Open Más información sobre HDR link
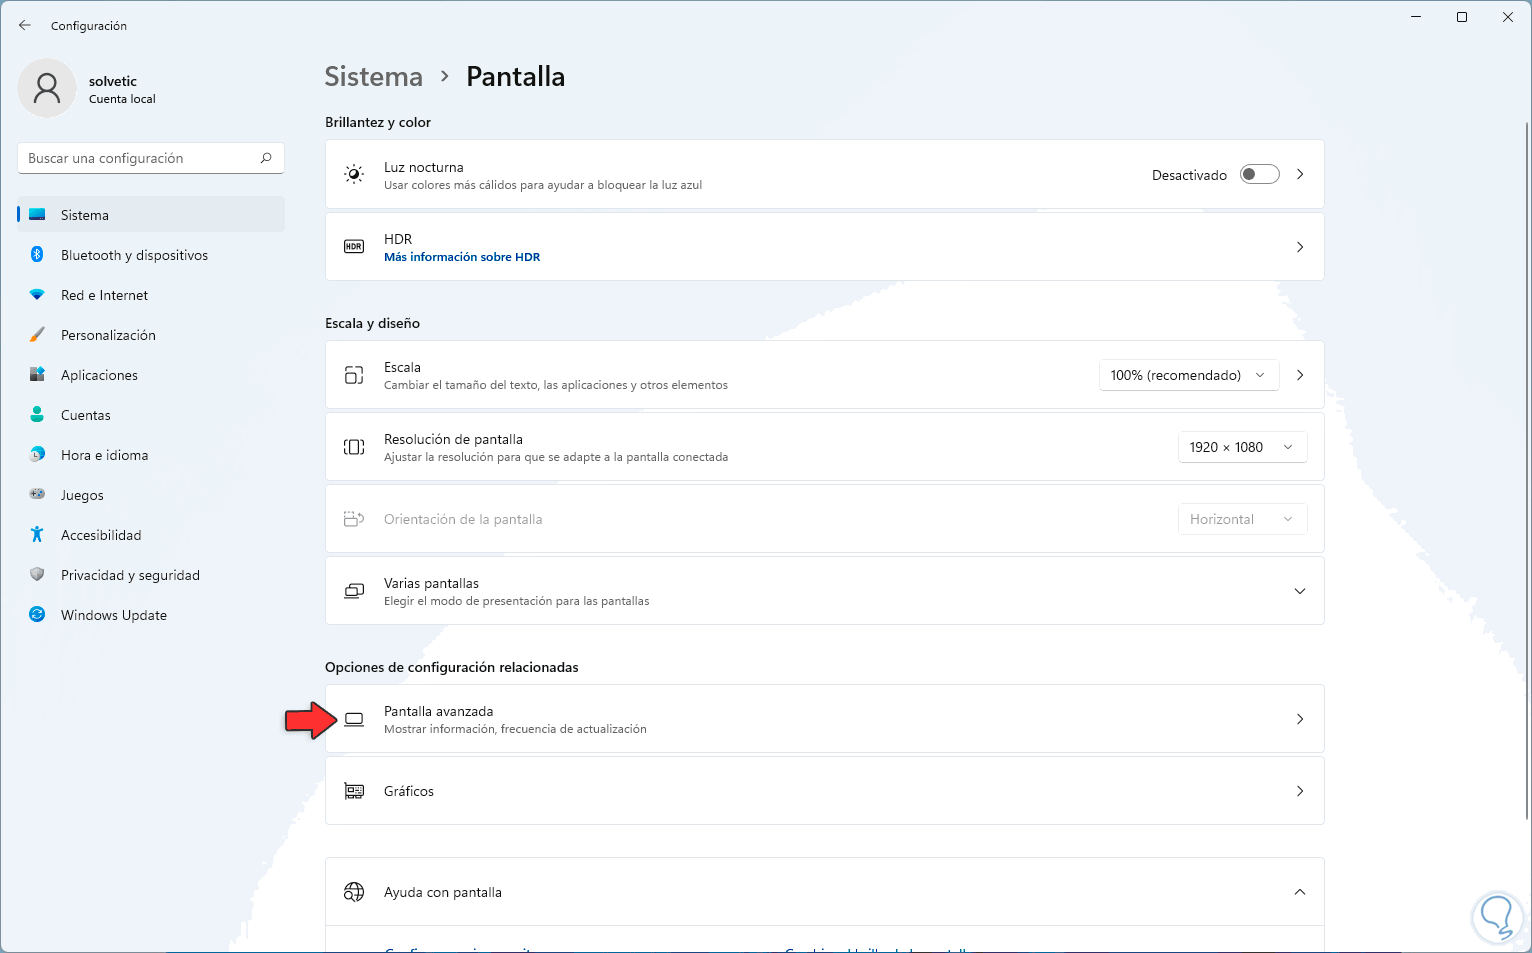This screenshot has height=953, width=1532. tap(462, 257)
